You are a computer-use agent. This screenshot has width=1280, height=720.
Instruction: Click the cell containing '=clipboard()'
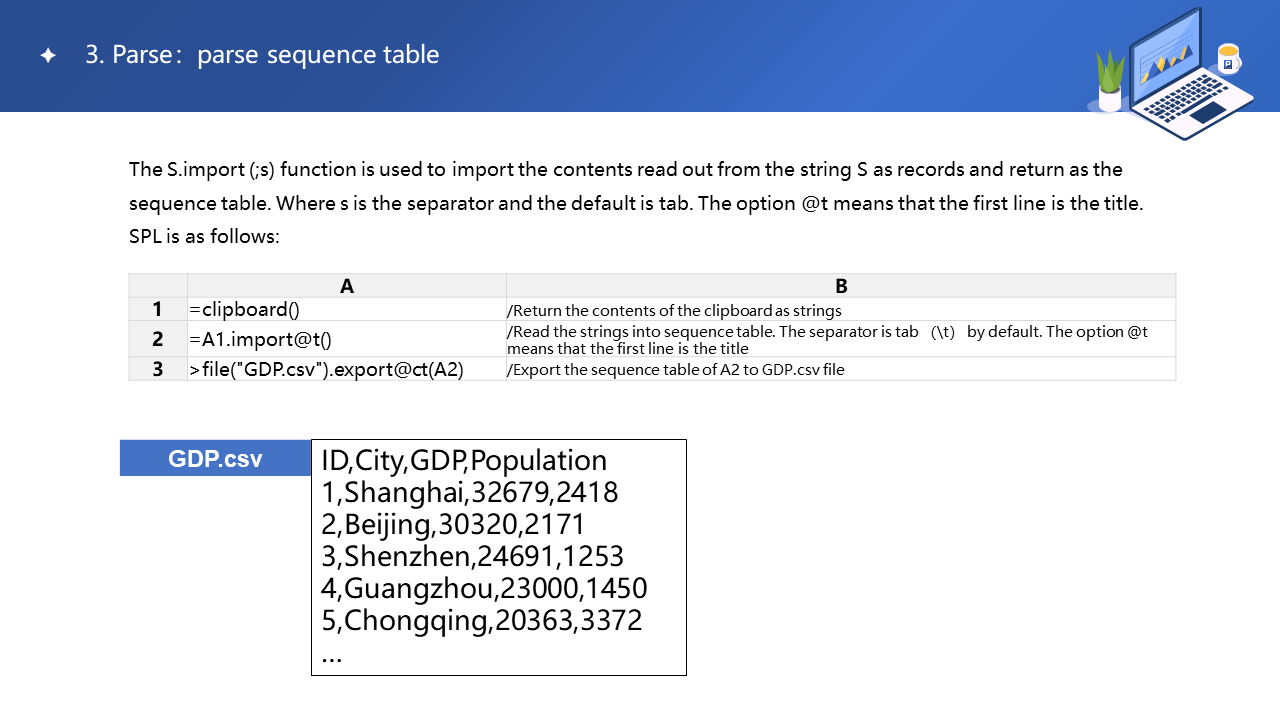tap(347, 309)
